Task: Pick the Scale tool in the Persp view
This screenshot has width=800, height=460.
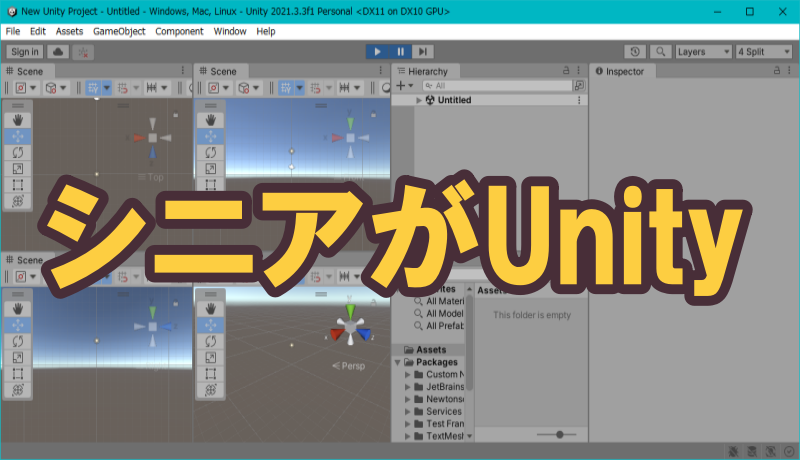Action: pos(211,357)
